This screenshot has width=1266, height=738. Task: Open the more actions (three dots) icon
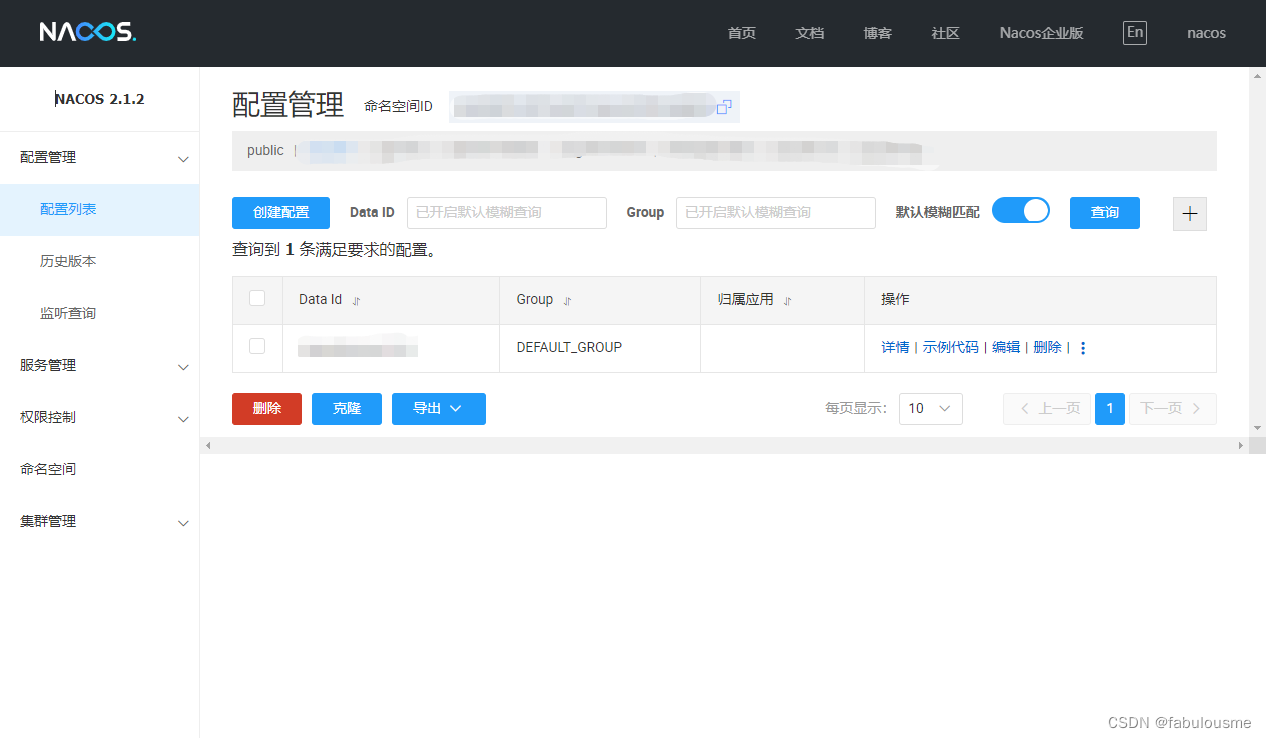click(x=1083, y=347)
